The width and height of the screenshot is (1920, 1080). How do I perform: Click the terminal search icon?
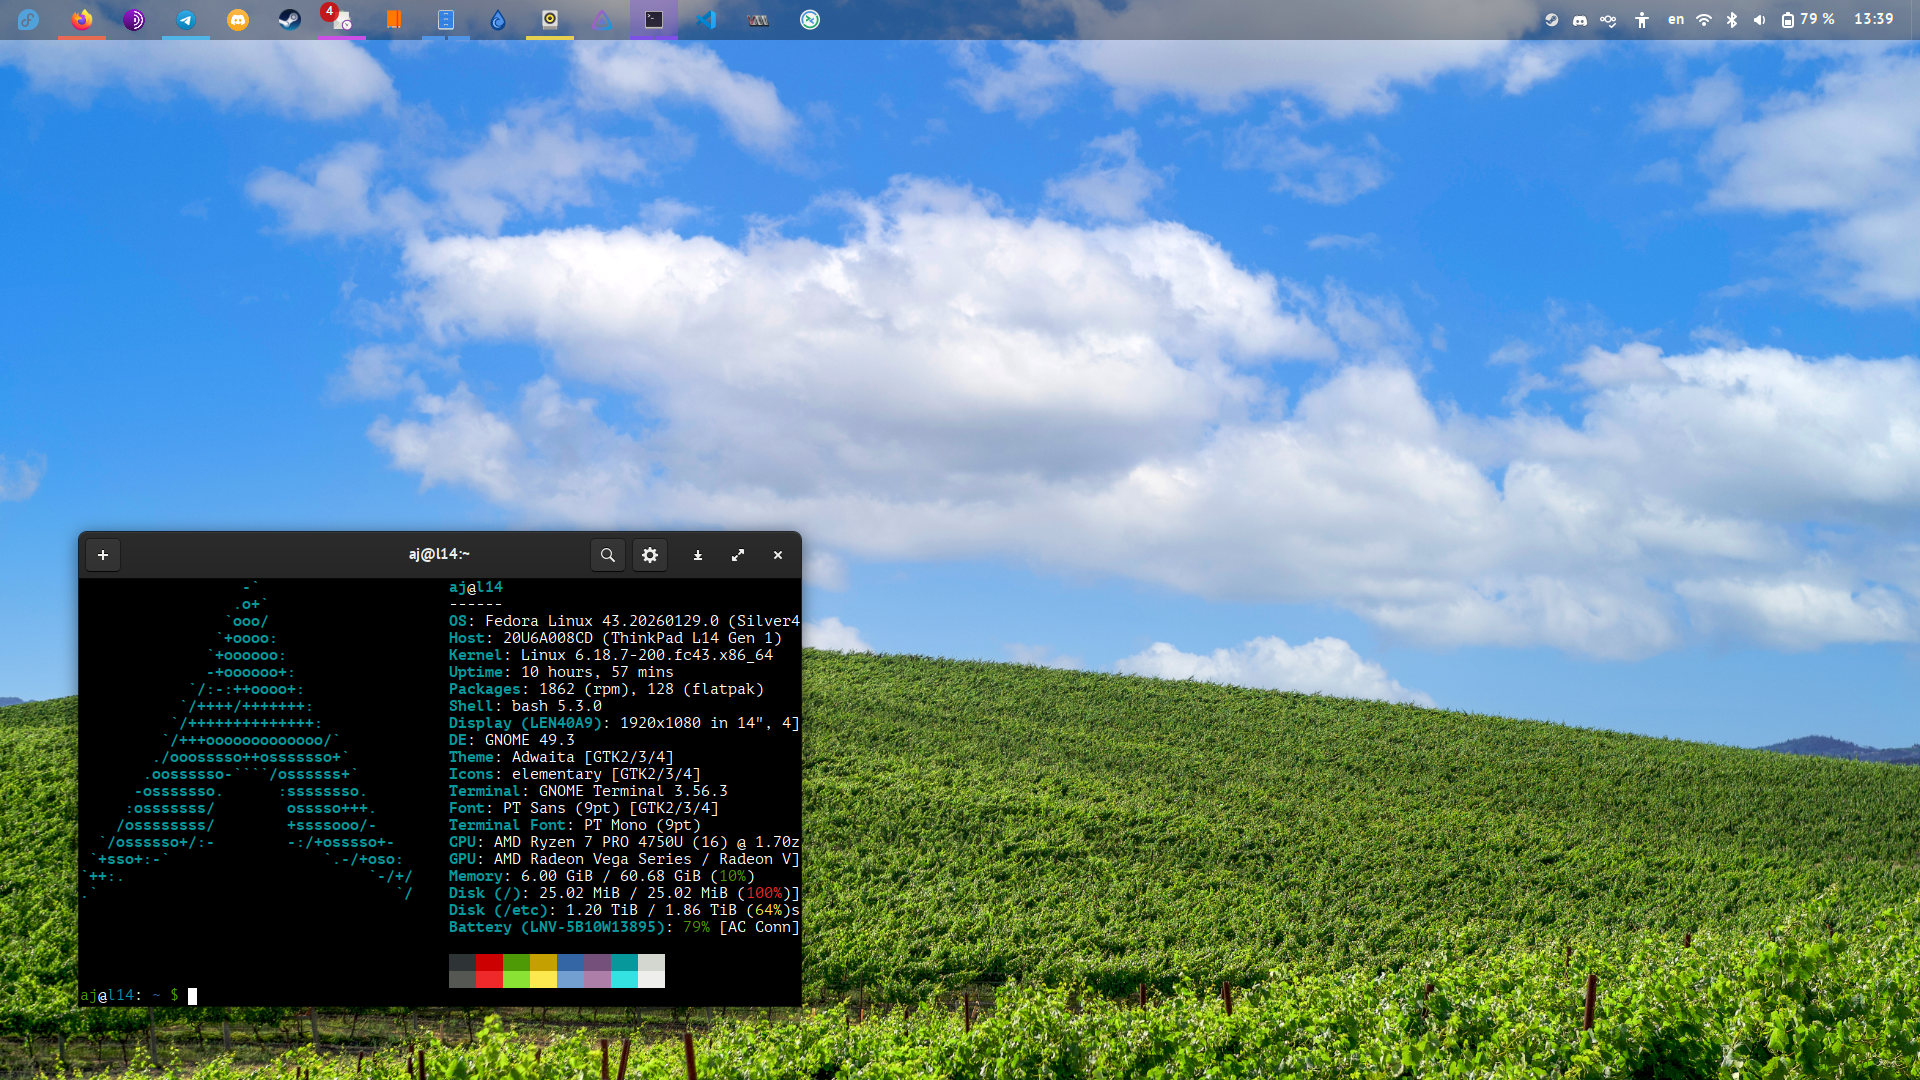click(607, 555)
